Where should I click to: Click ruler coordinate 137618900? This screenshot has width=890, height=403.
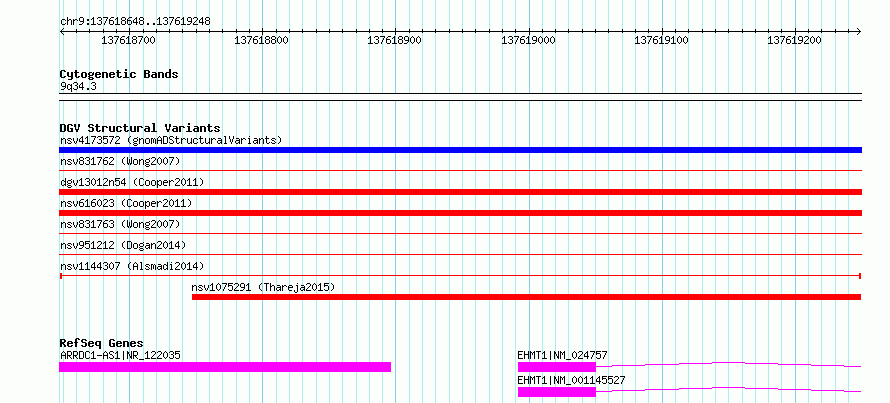coord(394,40)
